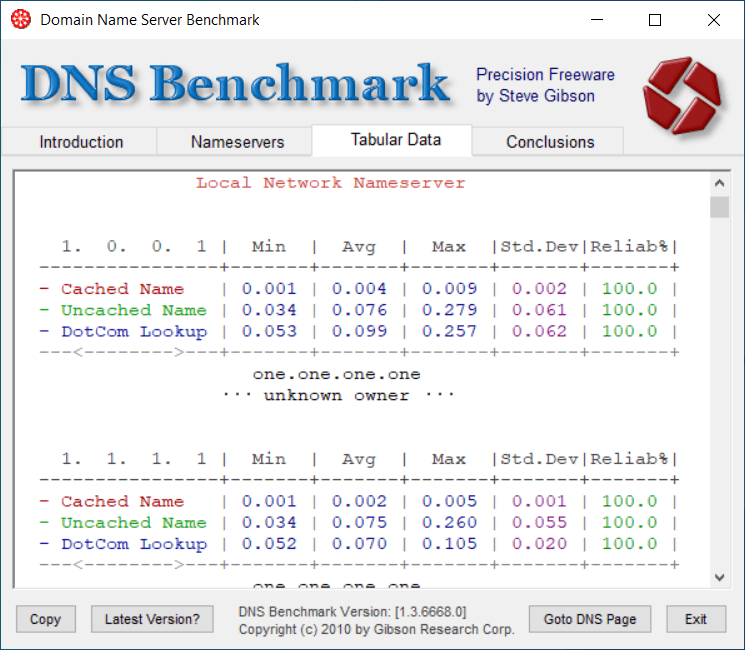
Task: Click the 0.279 max value
Action: point(449,310)
